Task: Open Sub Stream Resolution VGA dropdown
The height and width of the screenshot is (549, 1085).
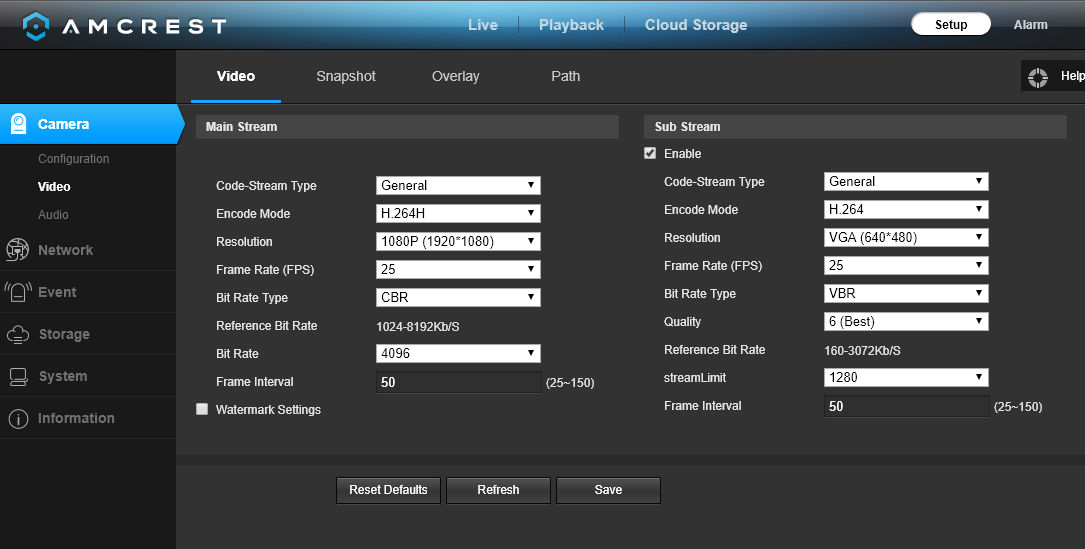Action: 906,237
